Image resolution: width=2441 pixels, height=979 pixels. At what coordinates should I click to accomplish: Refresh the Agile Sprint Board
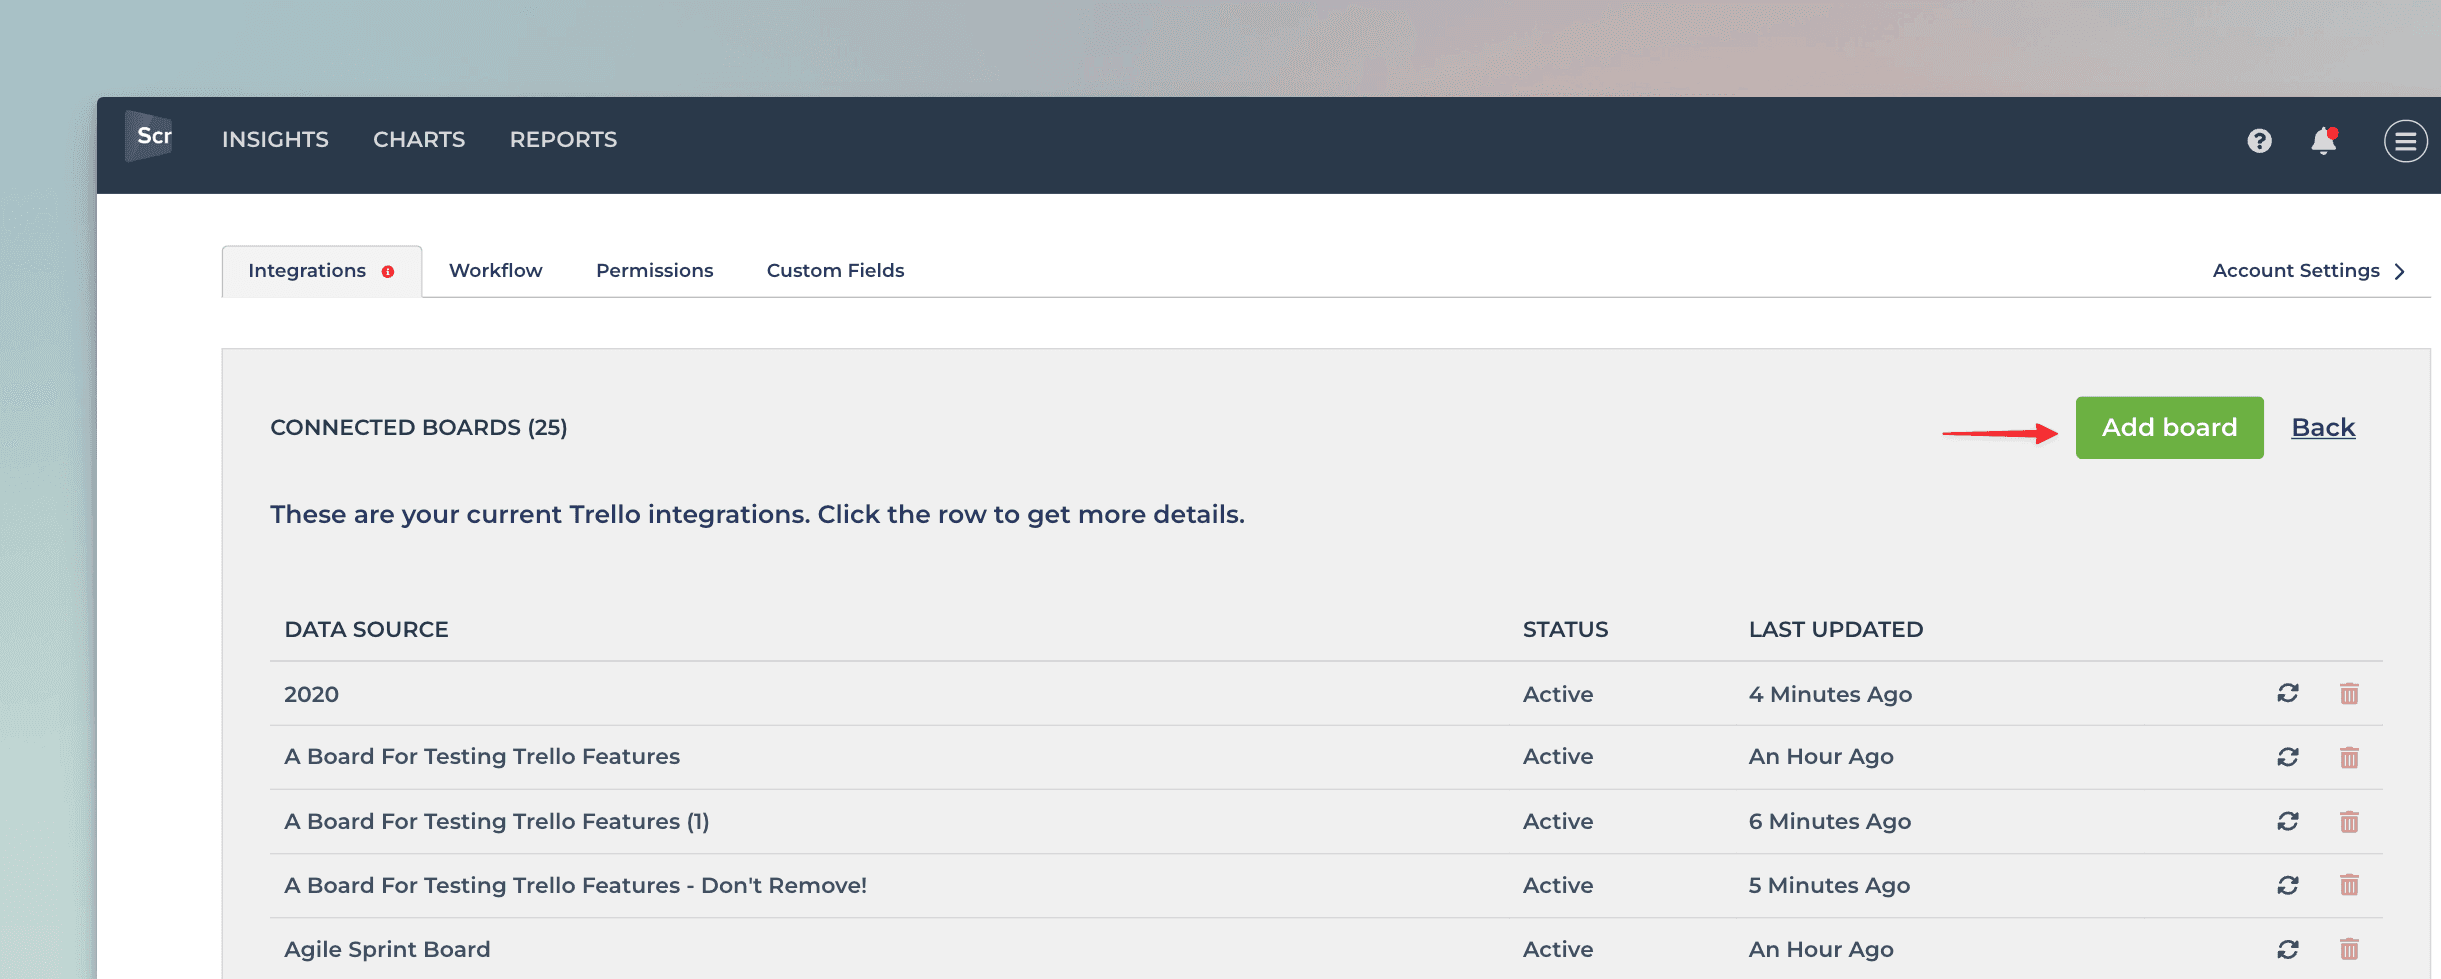point(2288,949)
